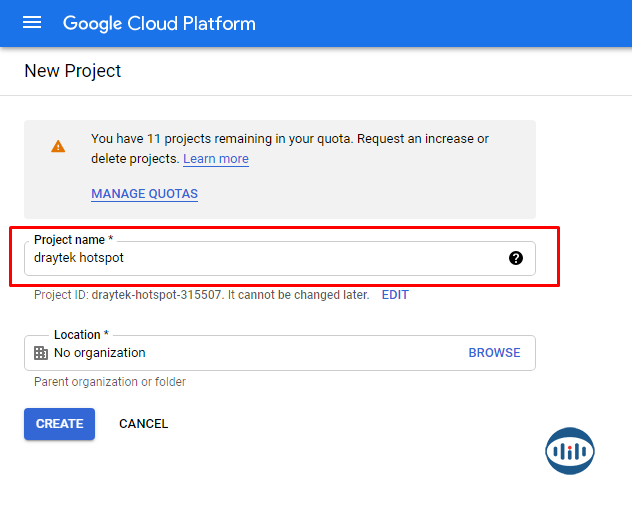Open the Learn more link

click(216, 159)
